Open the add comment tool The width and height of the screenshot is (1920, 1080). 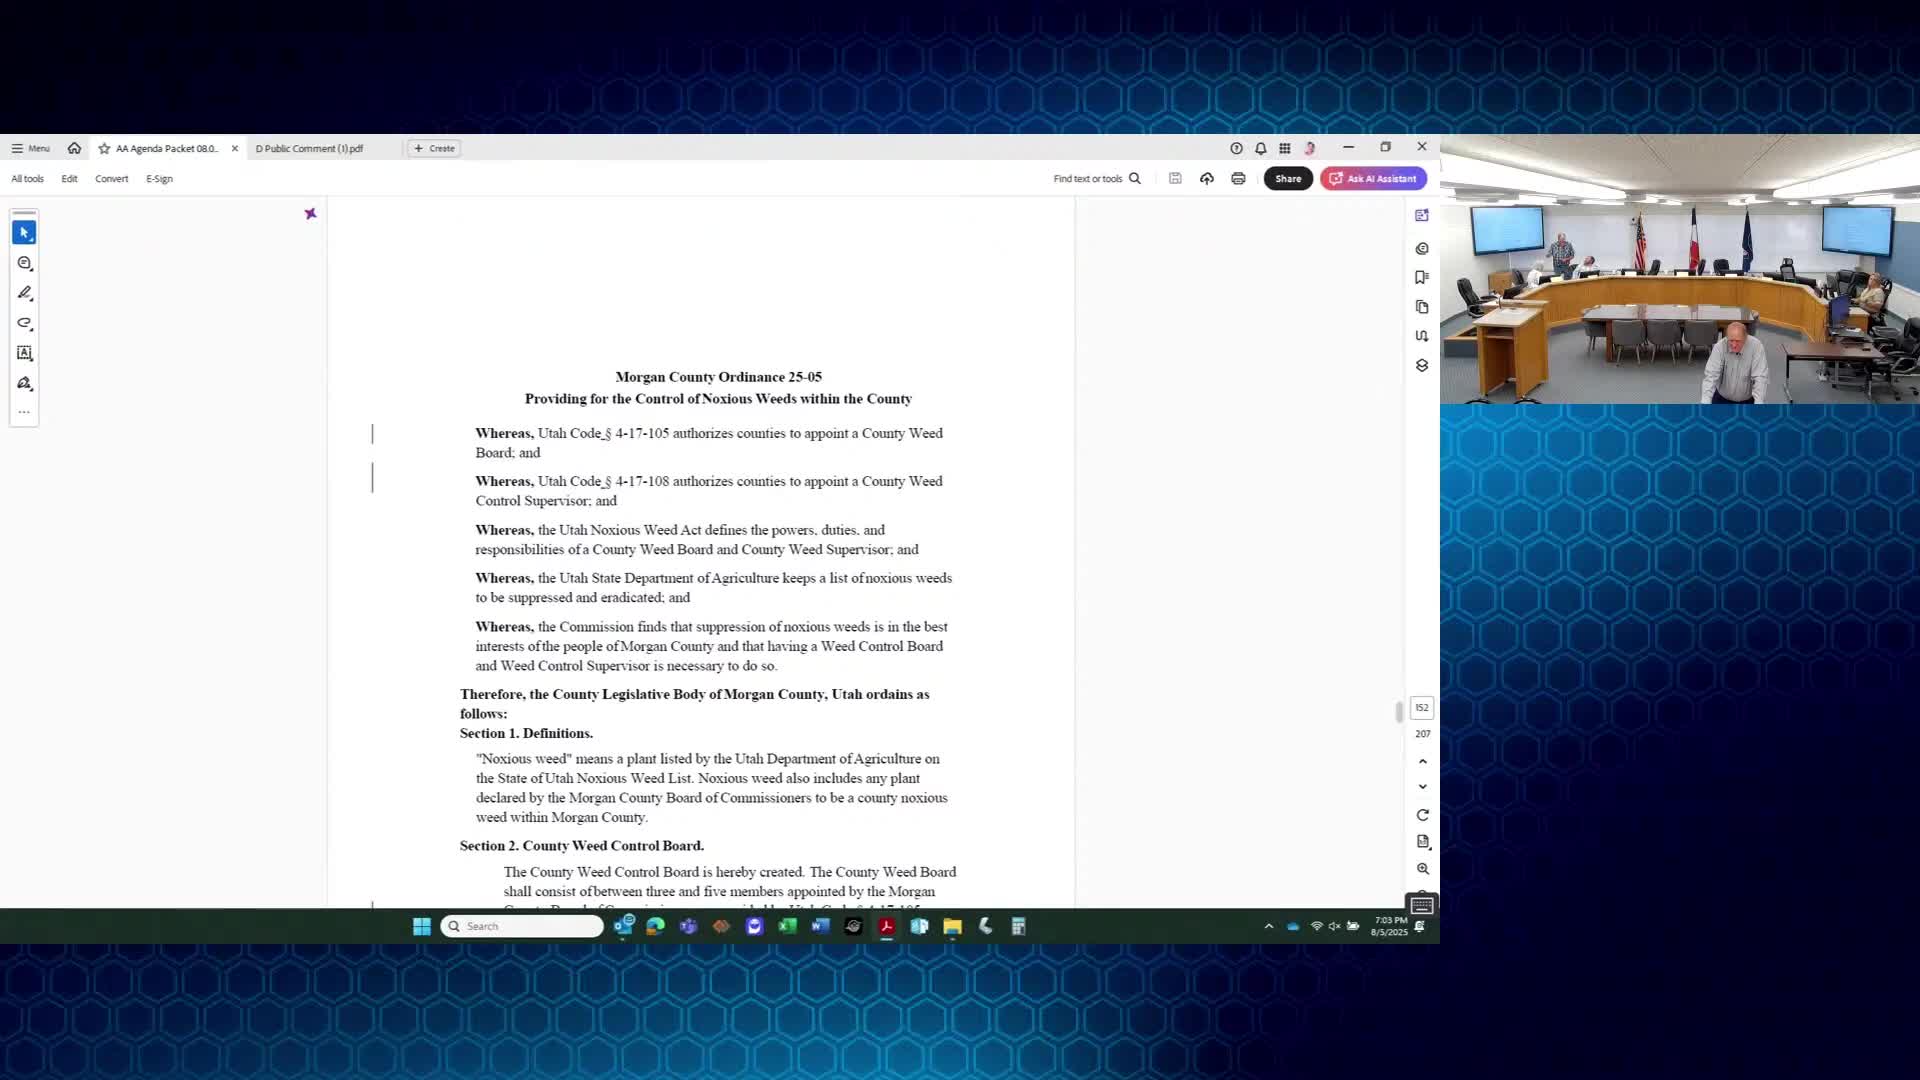coord(24,263)
